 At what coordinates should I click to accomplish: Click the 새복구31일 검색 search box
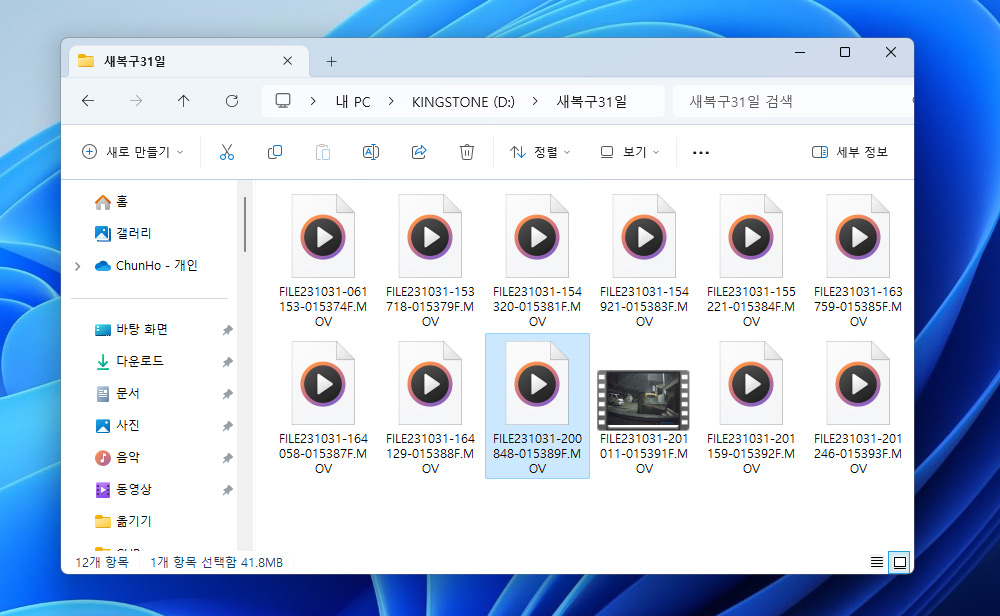click(x=792, y=101)
